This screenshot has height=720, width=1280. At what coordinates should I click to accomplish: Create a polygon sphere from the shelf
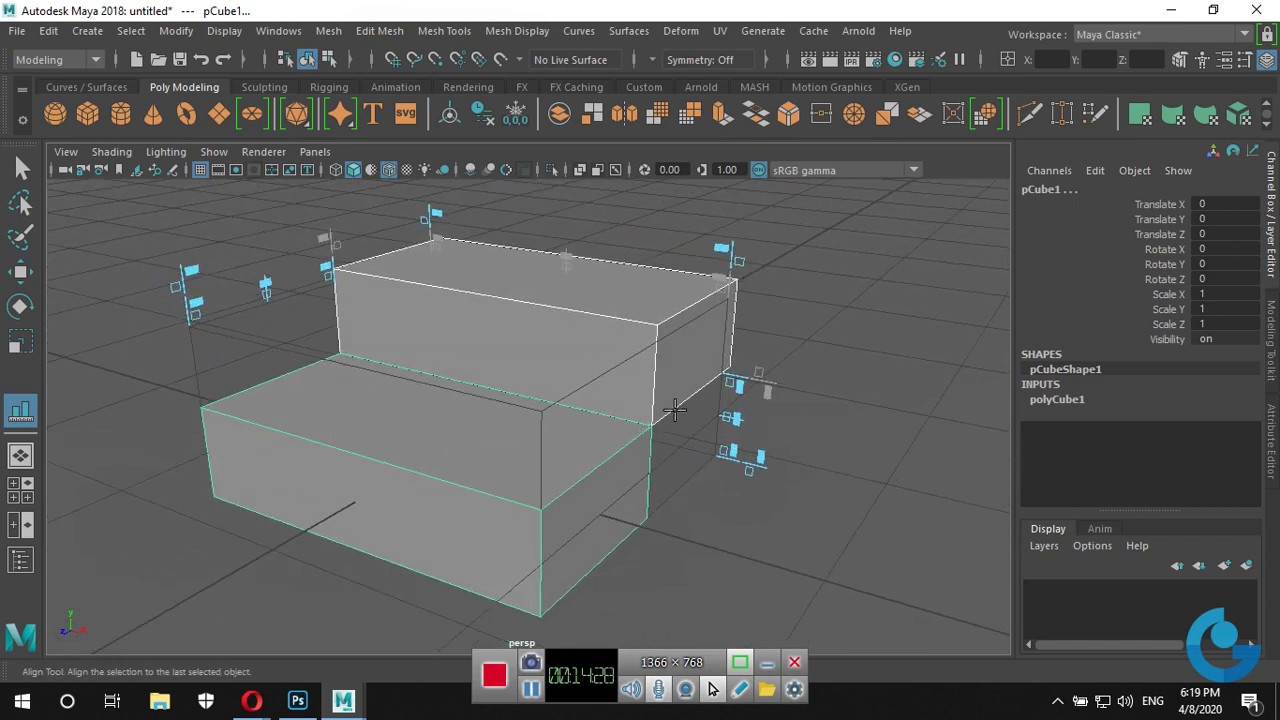55,114
